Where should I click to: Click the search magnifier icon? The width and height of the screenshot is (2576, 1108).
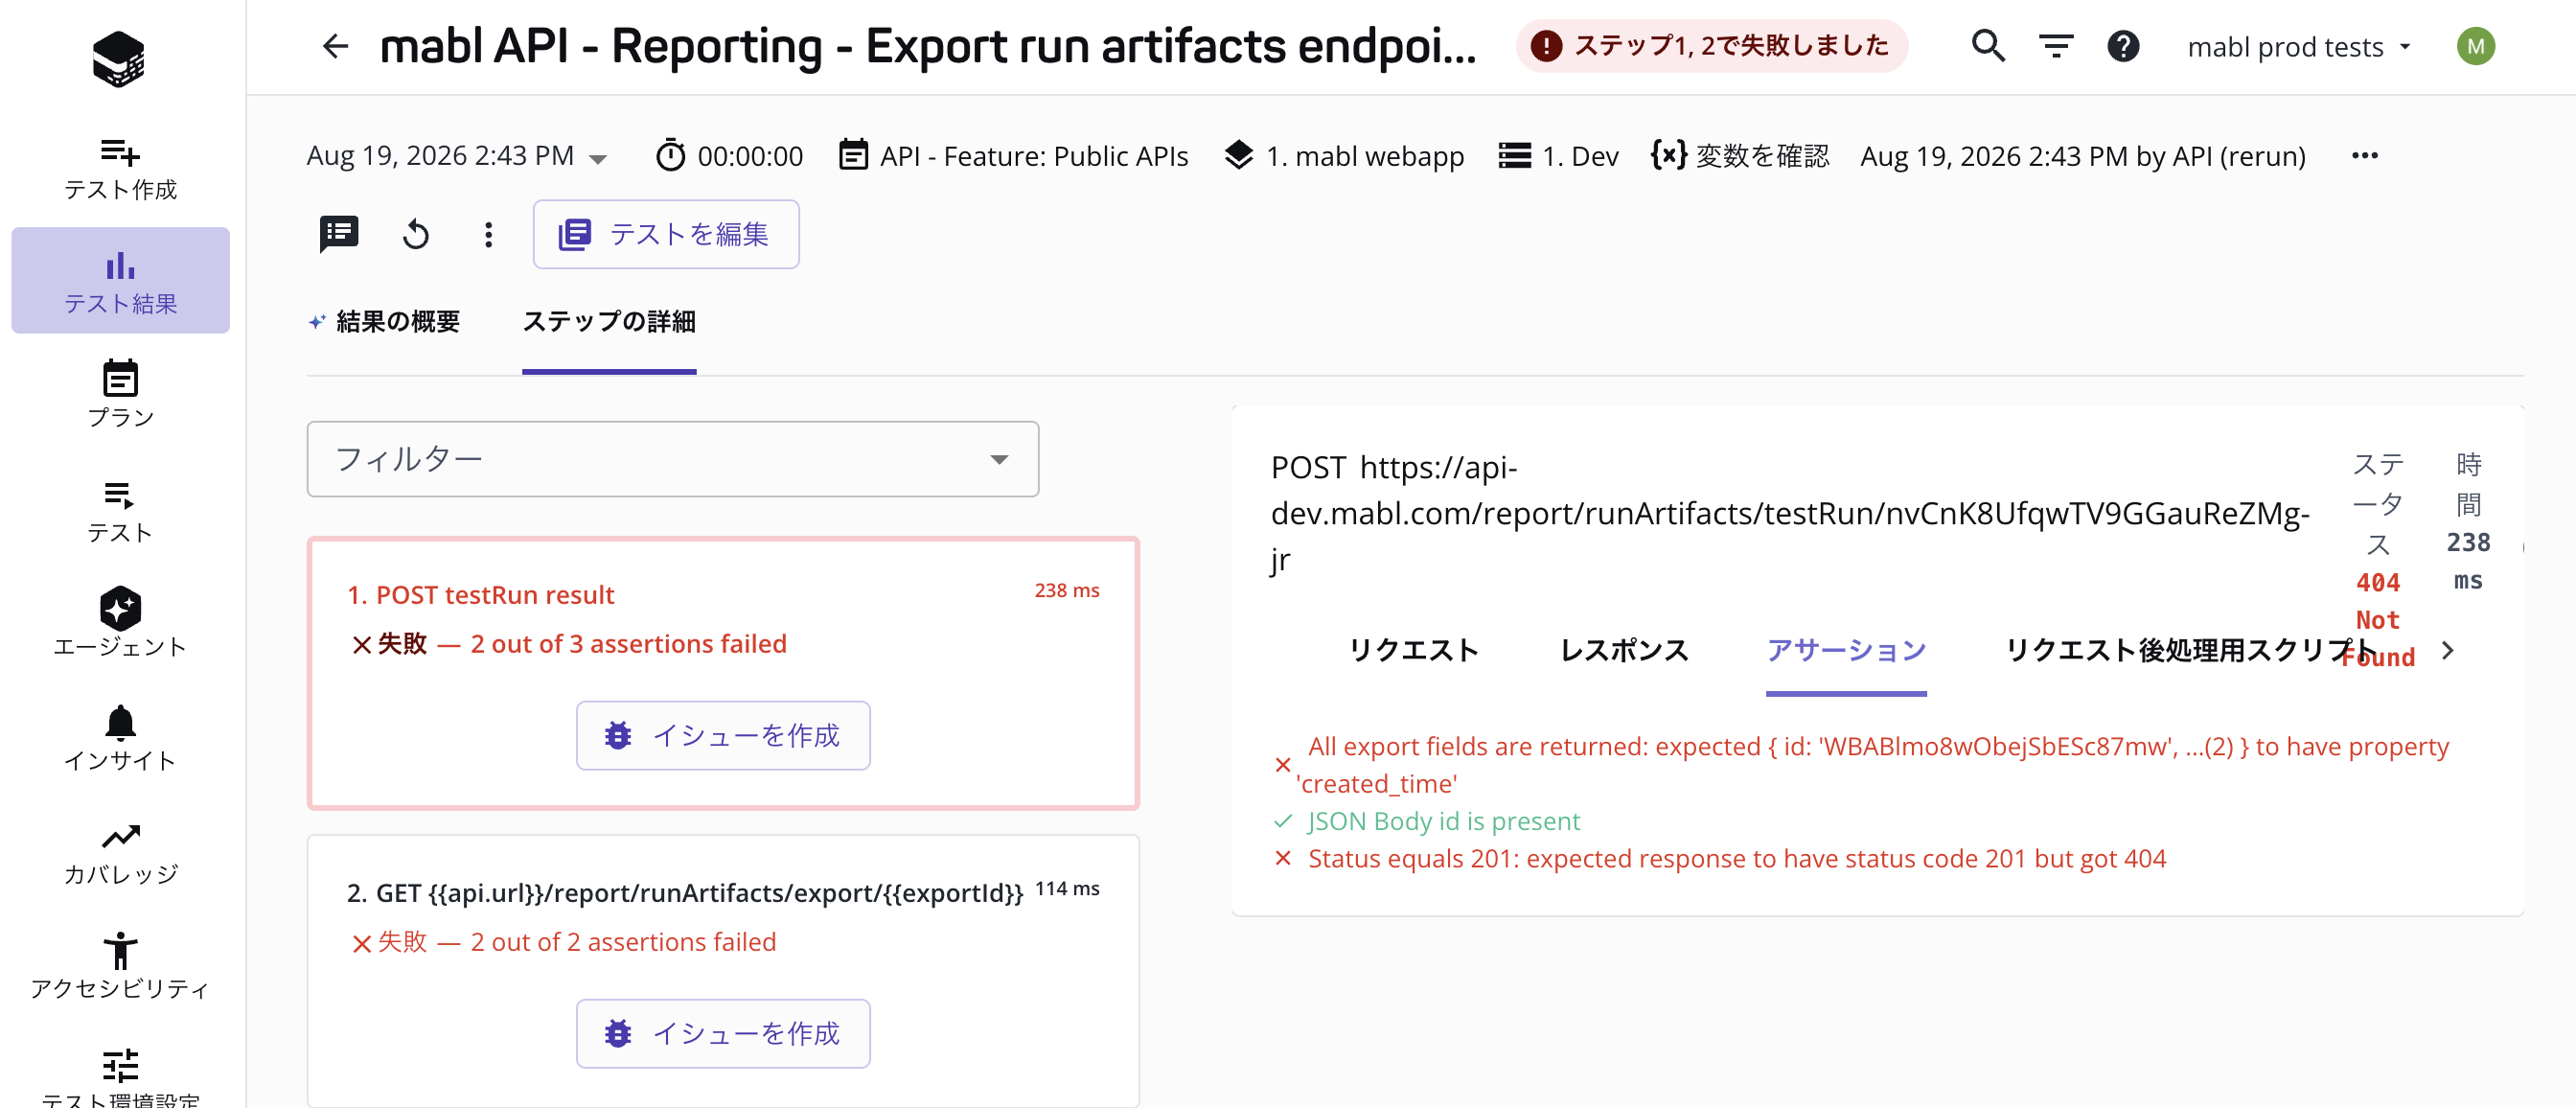(x=1988, y=46)
